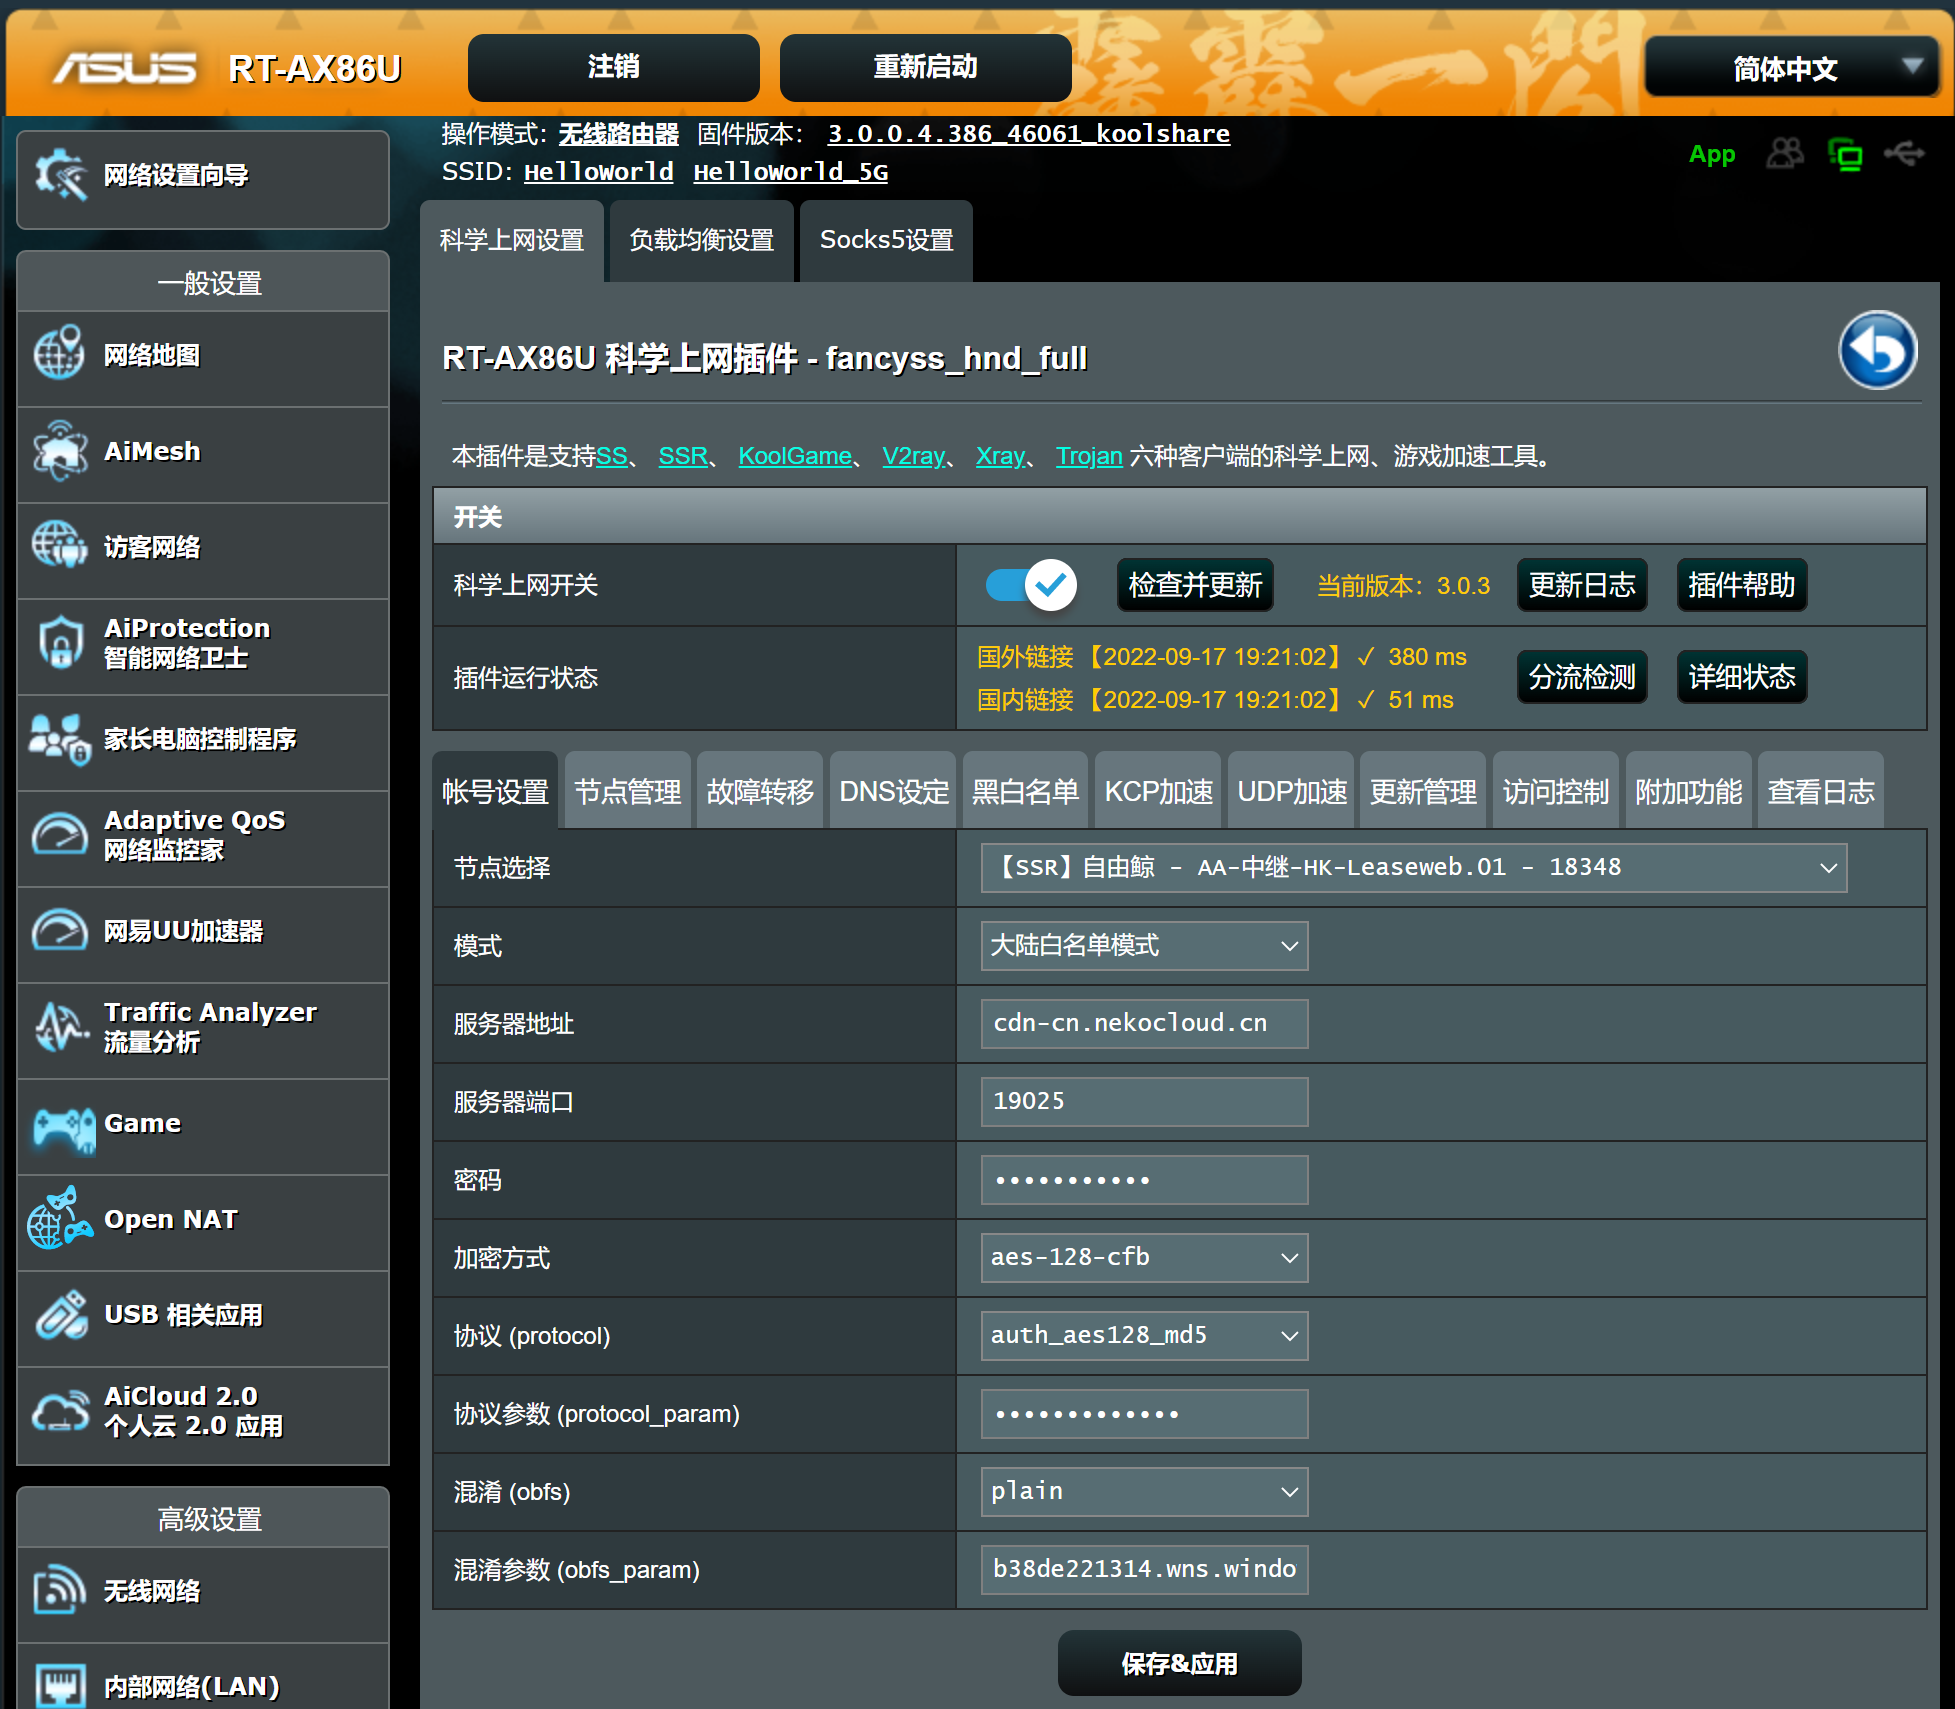Open AiCloud 2.0 cloud icon
This screenshot has width=1955, height=1709.
pyautogui.click(x=60, y=1411)
